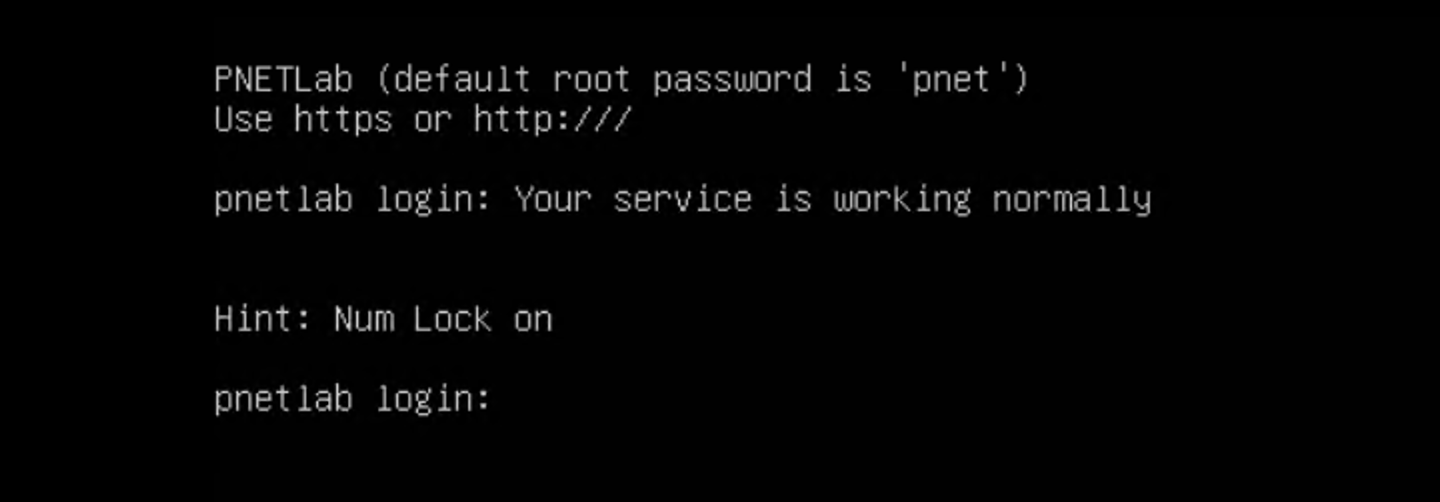Click the word "service"
This screenshot has width=1440, height=502.
tap(682, 200)
